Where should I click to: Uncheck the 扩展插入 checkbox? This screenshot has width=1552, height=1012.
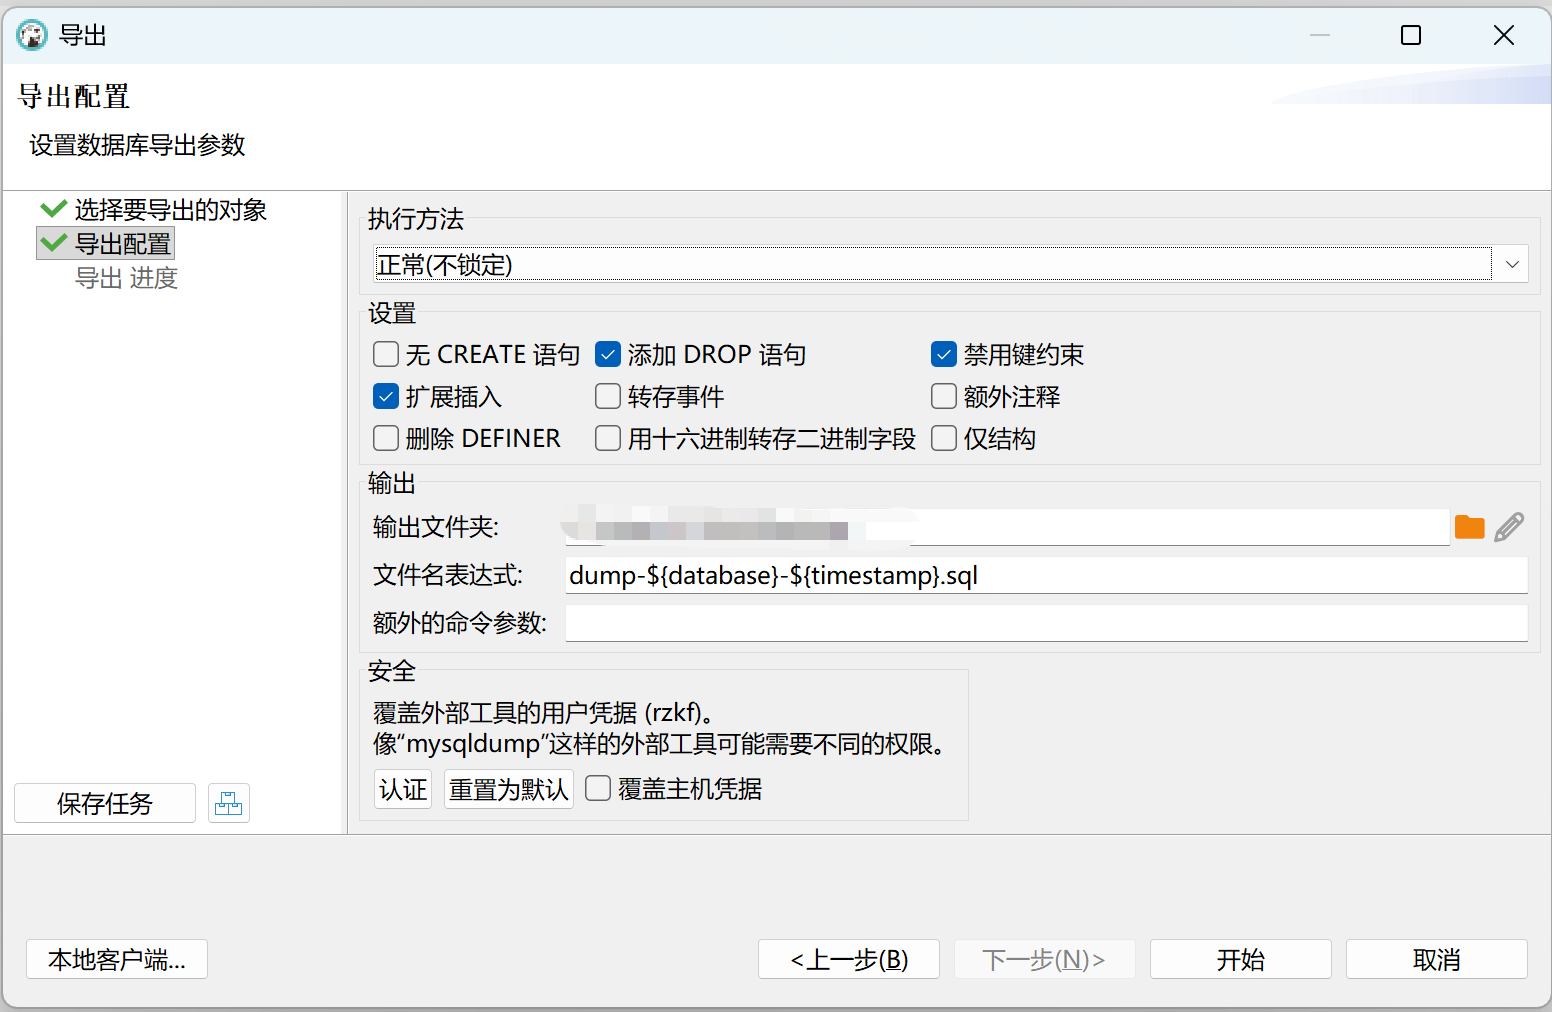(x=386, y=396)
